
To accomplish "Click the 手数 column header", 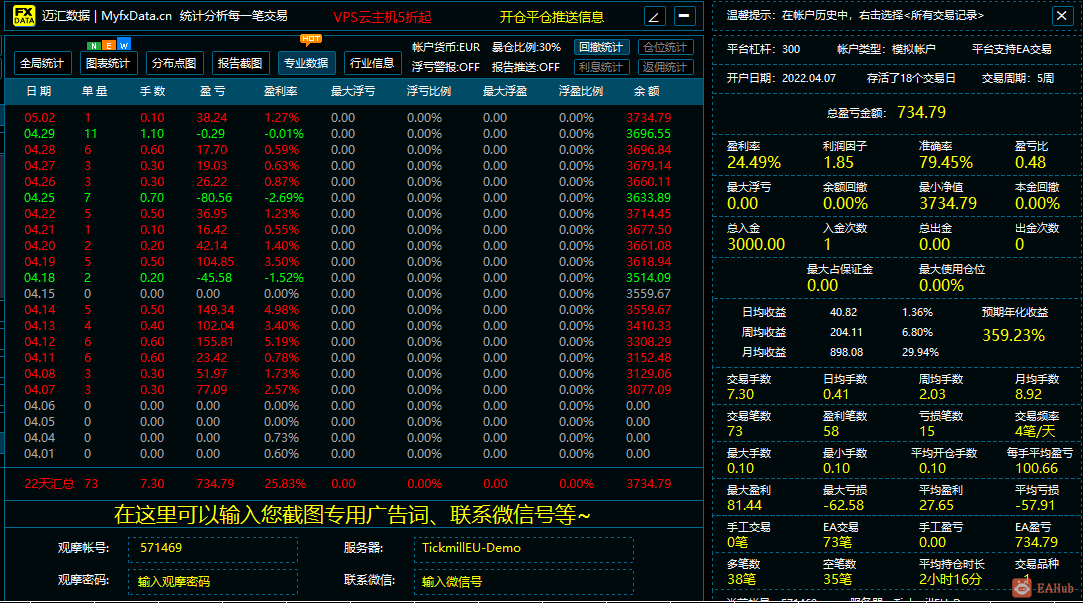I will click(153, 91).
